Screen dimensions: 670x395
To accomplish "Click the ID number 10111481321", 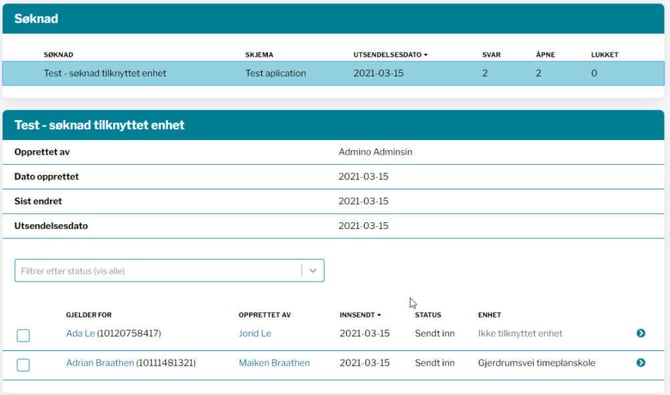I will (x=166, y=363).
